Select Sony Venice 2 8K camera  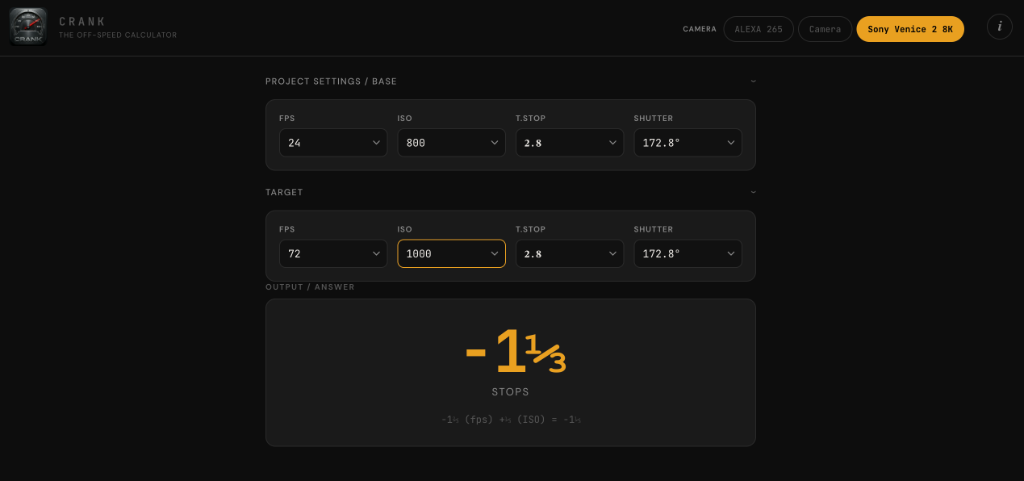pyautogui.click(x=910, y=29)
